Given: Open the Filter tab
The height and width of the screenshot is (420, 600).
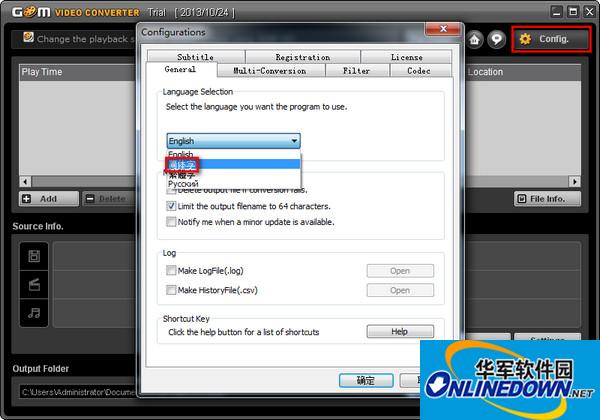Looking at the screenshot, I should [x=357, y=71].
